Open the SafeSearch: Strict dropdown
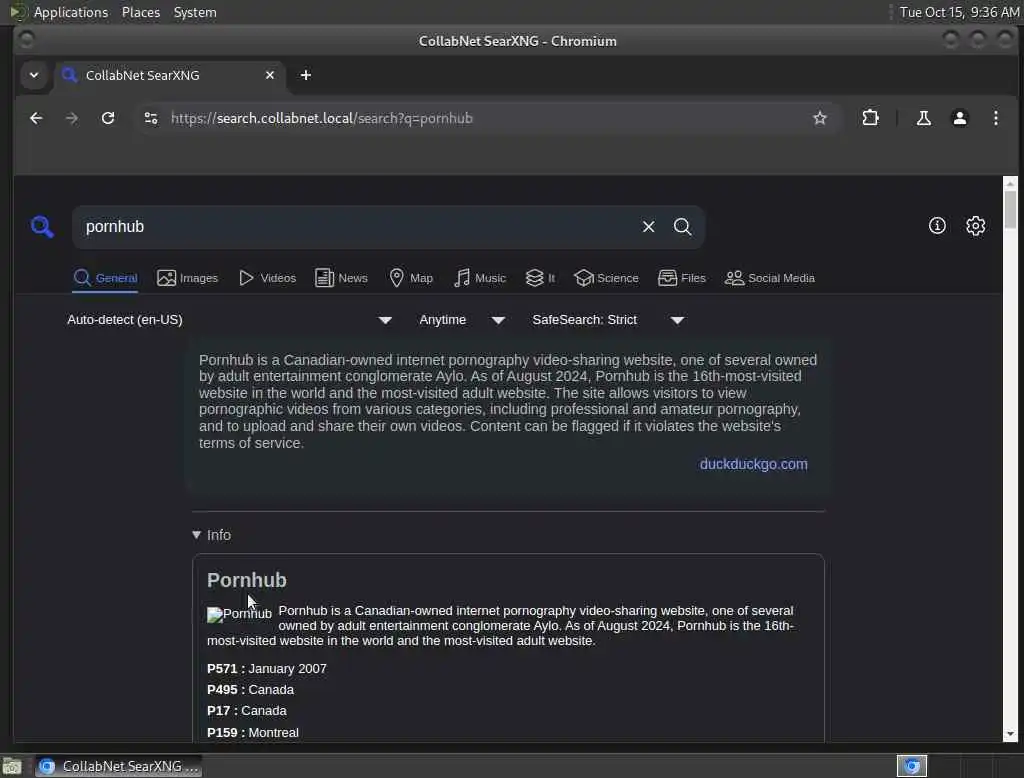1024x778 pixels. point(608,320)
